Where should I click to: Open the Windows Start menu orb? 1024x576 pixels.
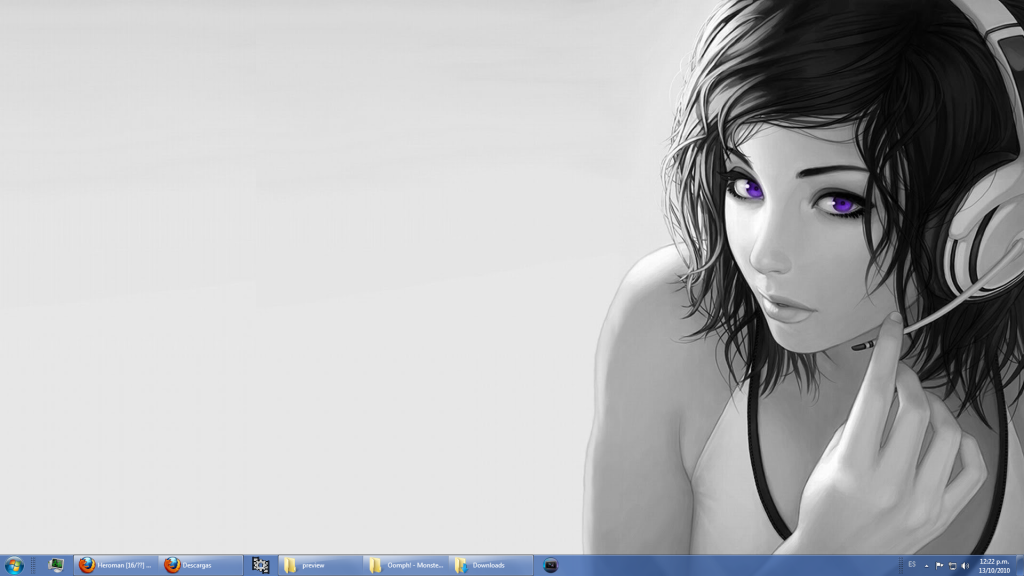click(x=14, y=566)
